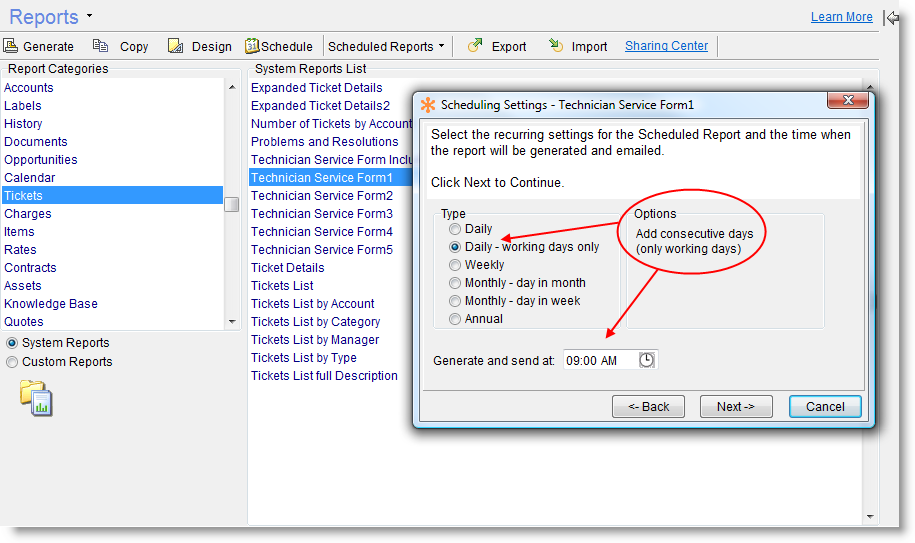Click the Schedule calendar icon
Image resolution: width=915 pixels, height=543 pixels.
253,46
